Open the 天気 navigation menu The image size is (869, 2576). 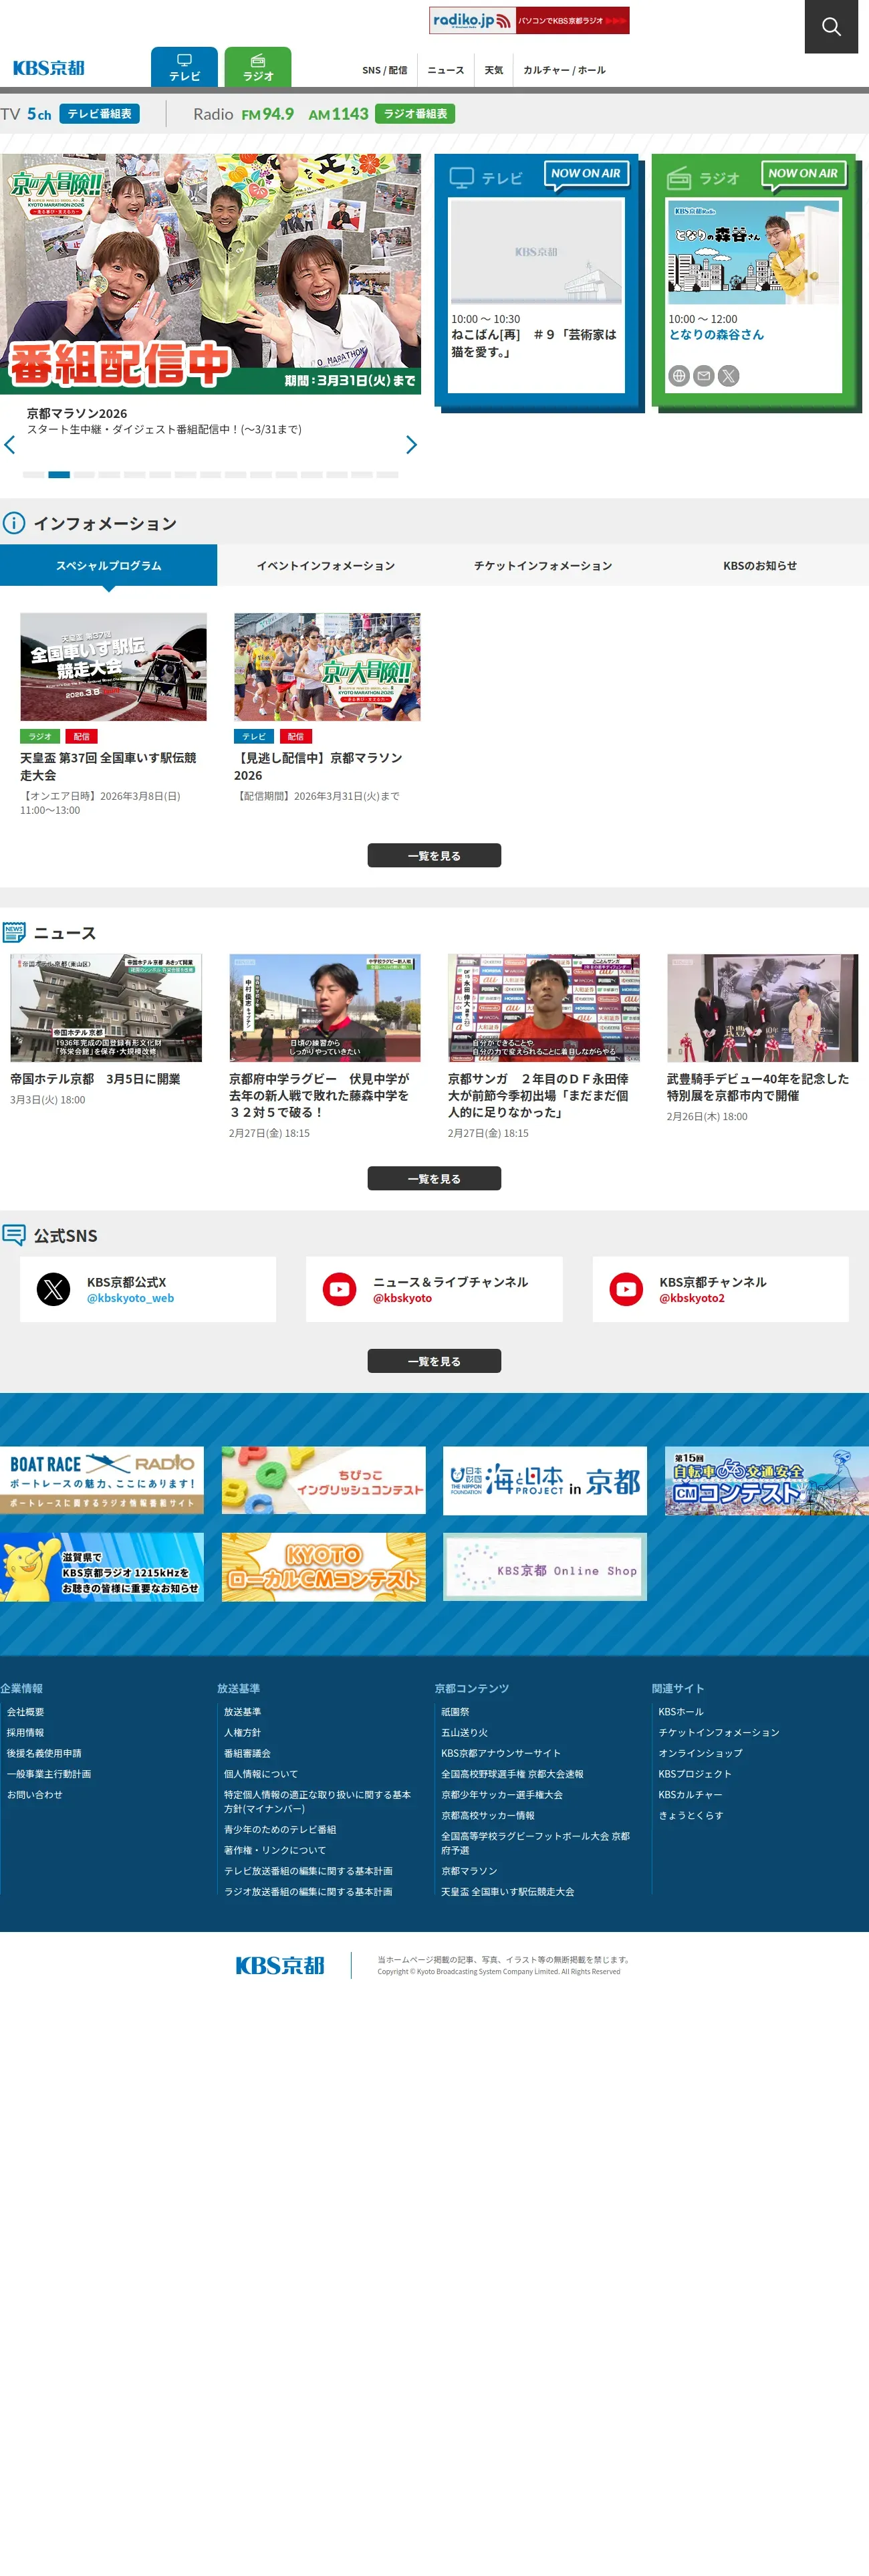tap(494, 70)
